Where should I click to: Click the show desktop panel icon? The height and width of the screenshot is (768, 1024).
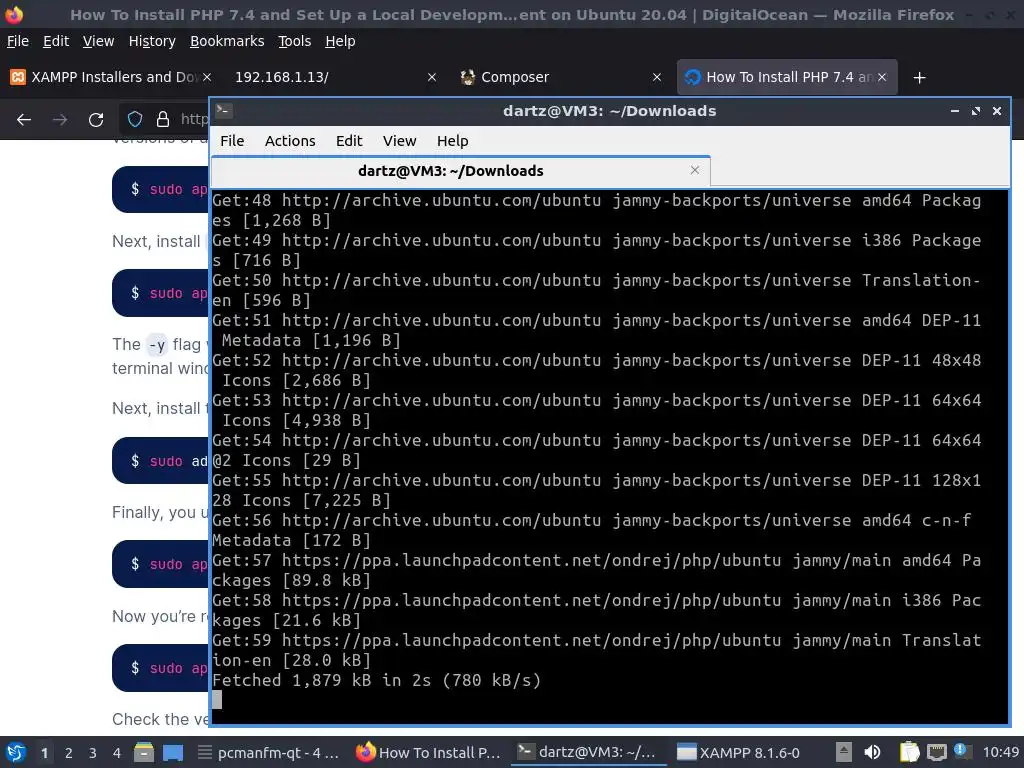(173, 753)
